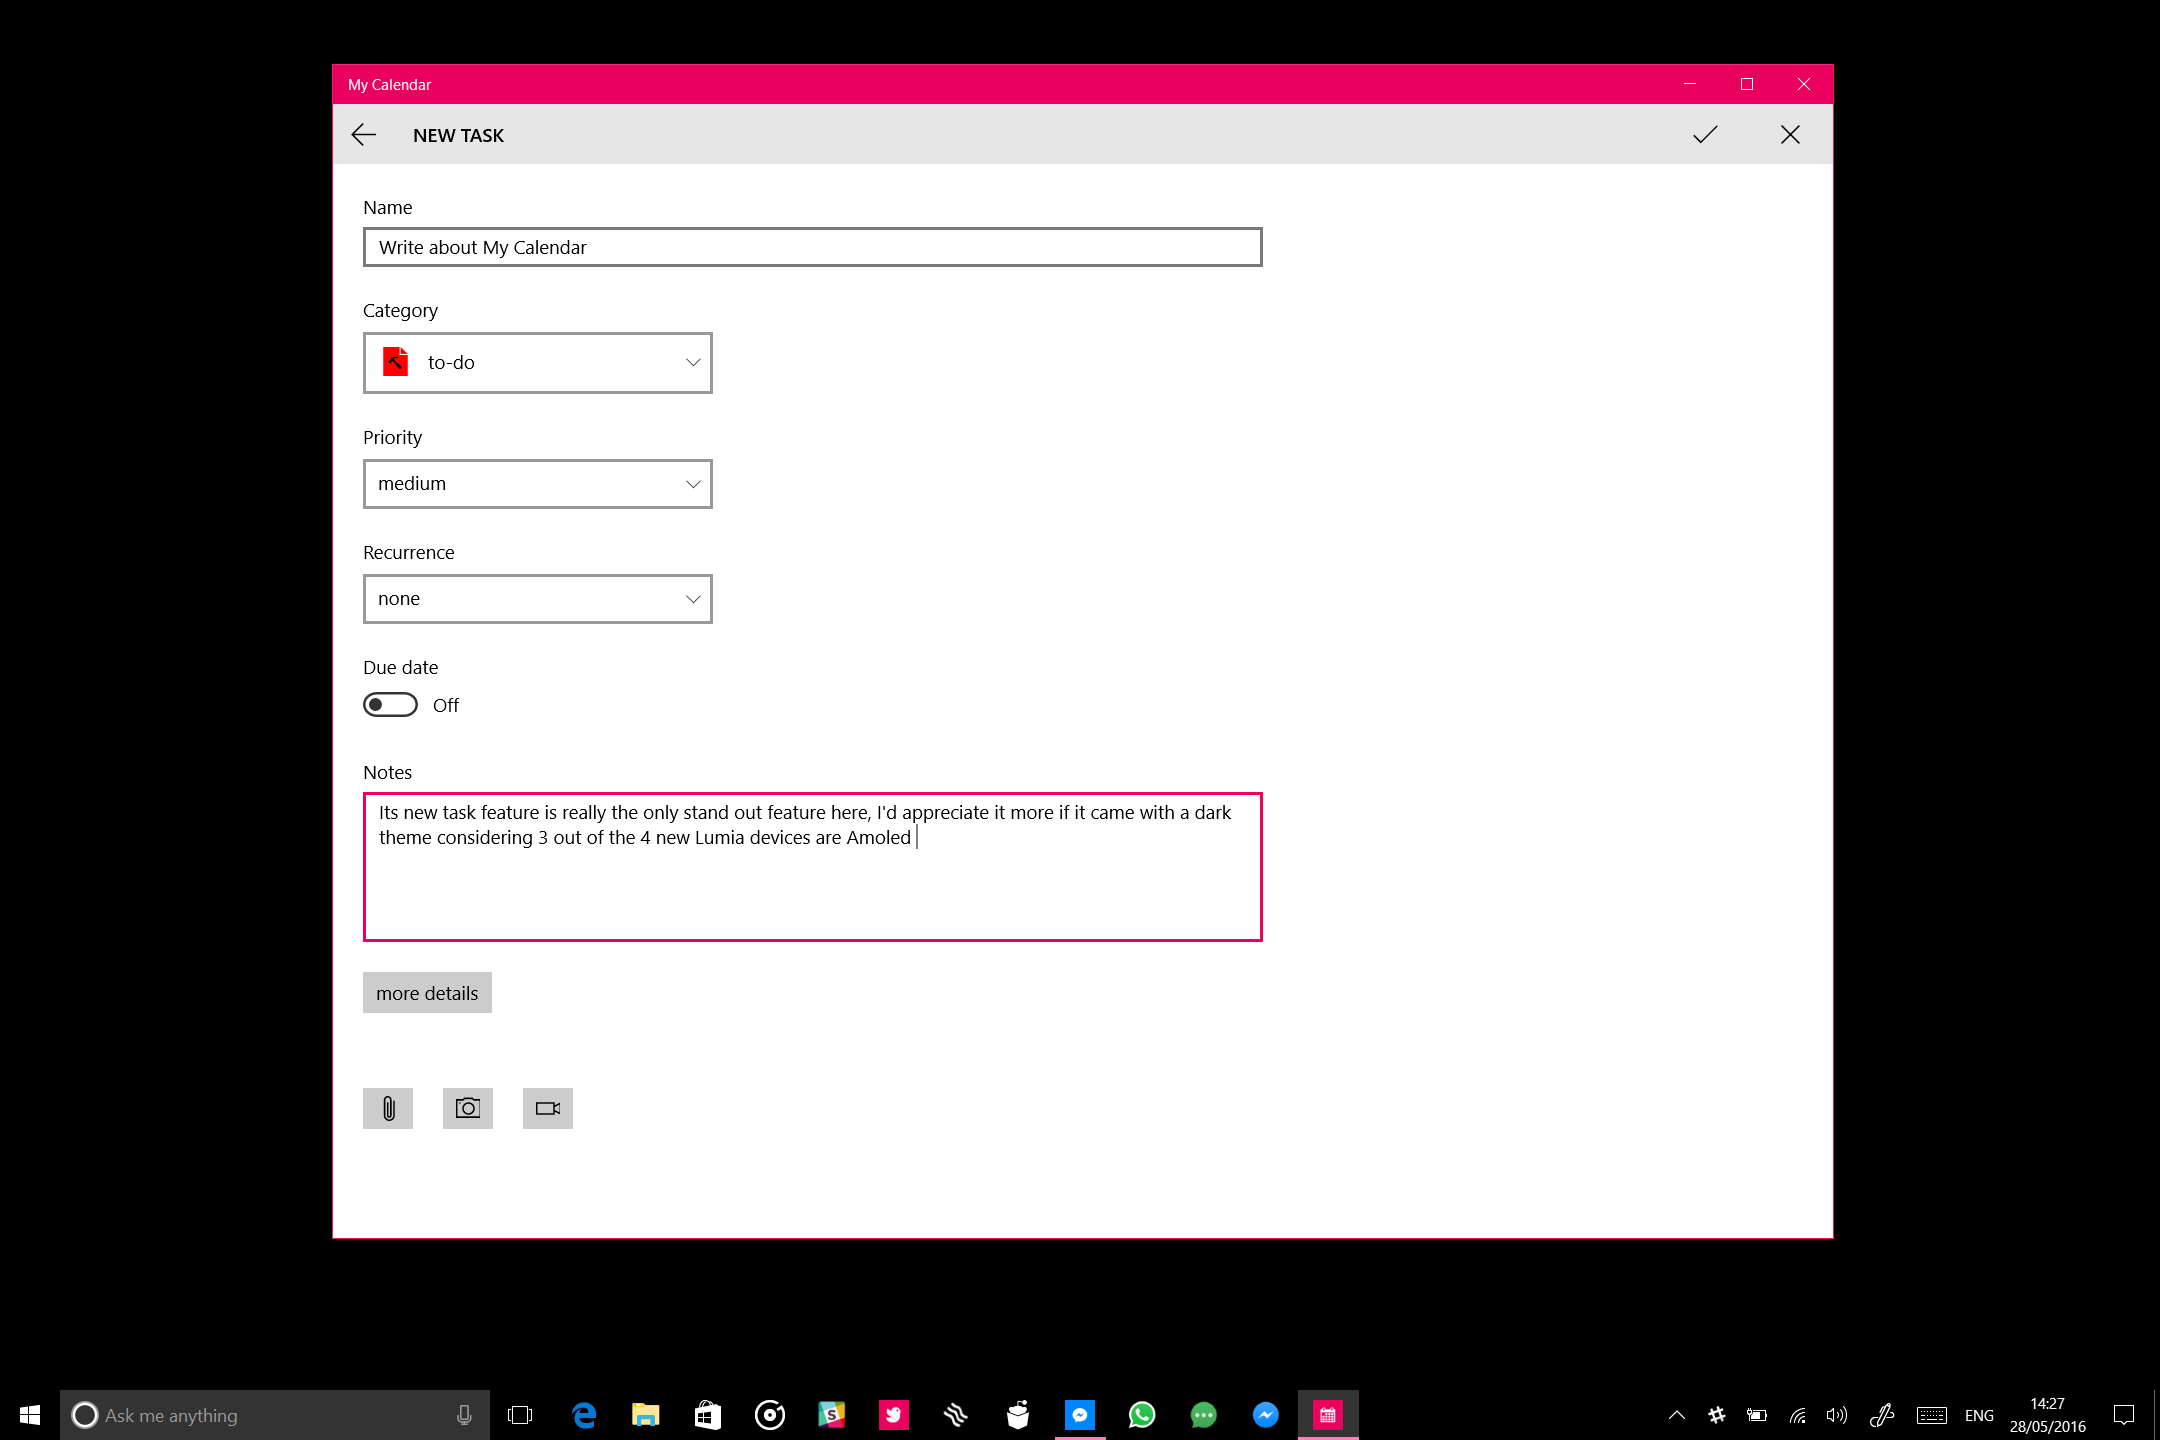The height and width of the screenshot is (1440, 2160).
Task: Open the Priority dropdown showing medium
Action: [x=538, y=484]
